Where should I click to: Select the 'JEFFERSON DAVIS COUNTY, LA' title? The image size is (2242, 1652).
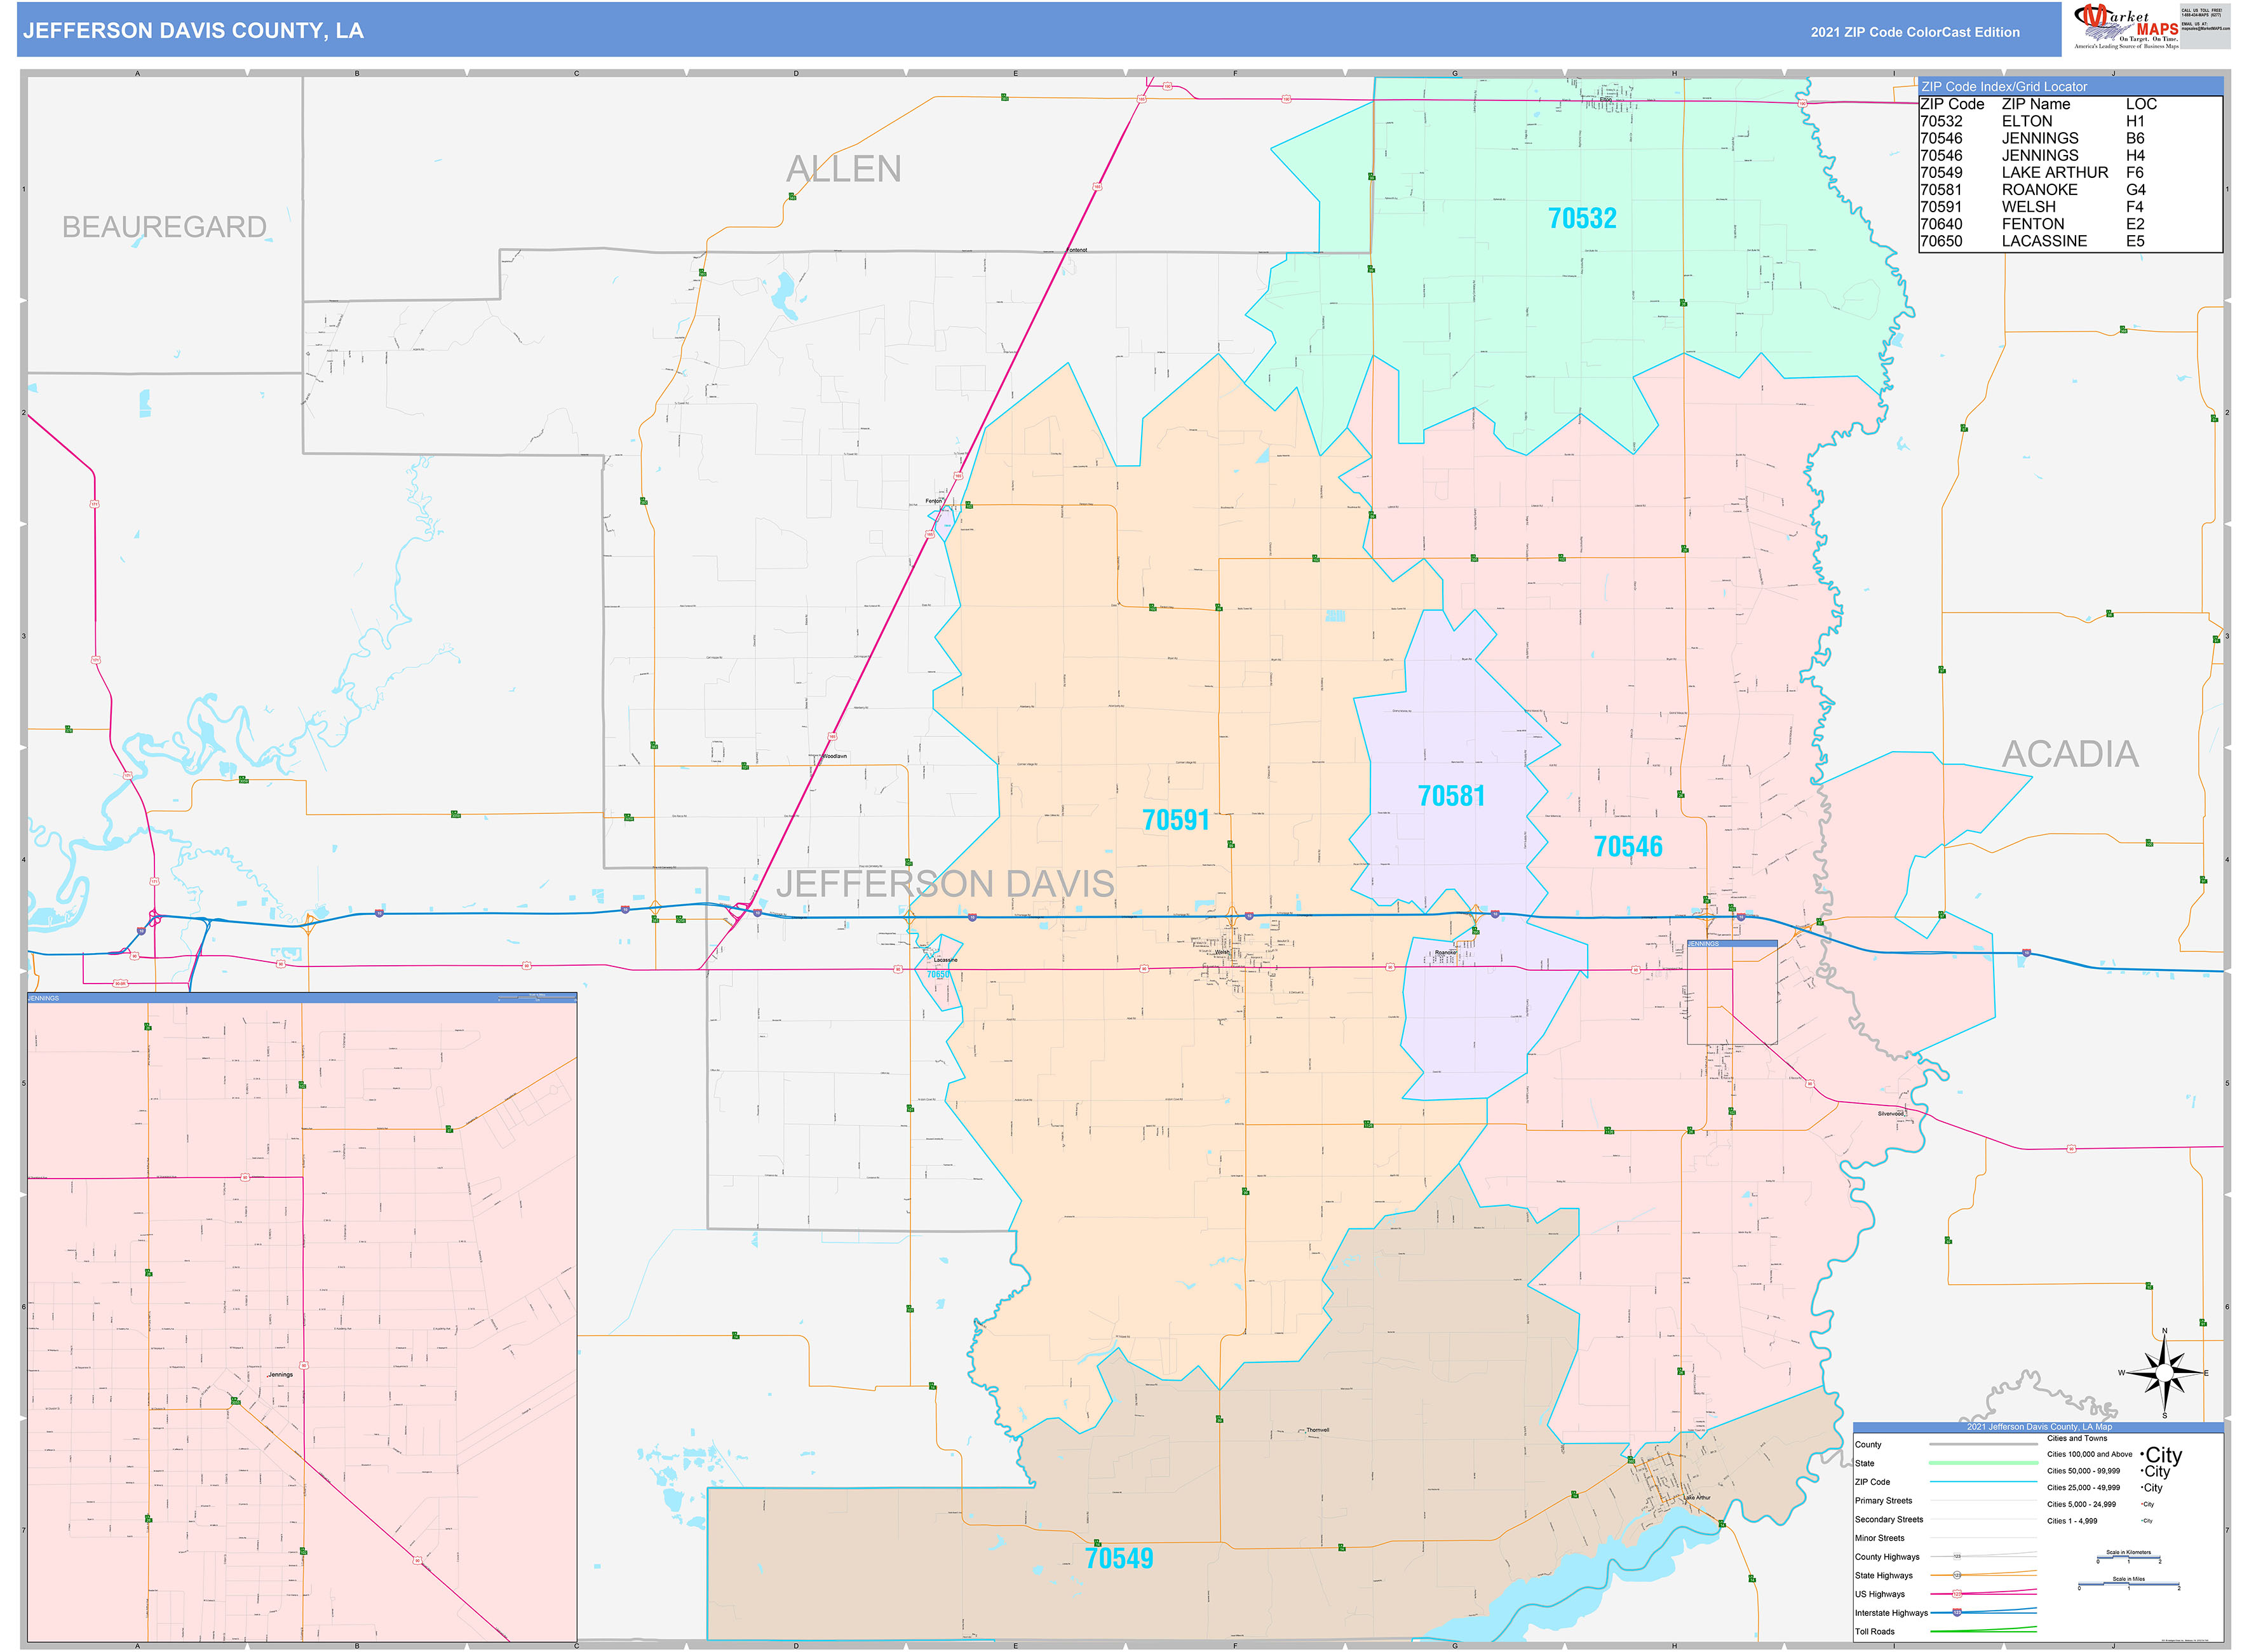[x=193, y=31]
